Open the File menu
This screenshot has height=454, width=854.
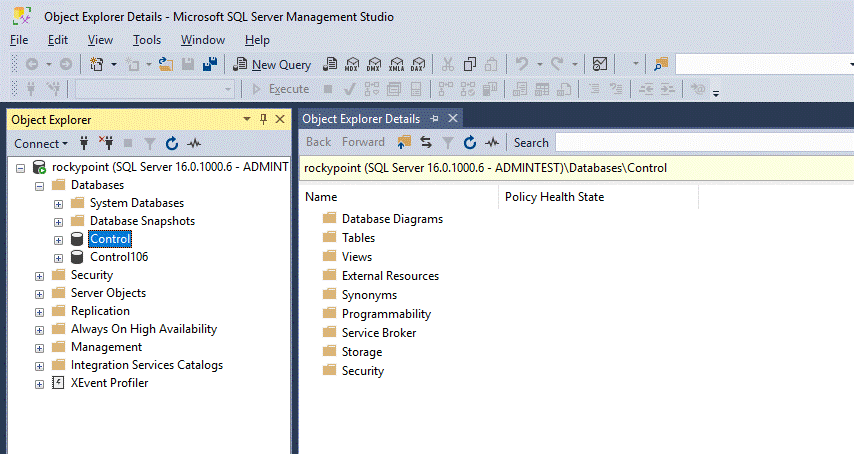[19, 40]
